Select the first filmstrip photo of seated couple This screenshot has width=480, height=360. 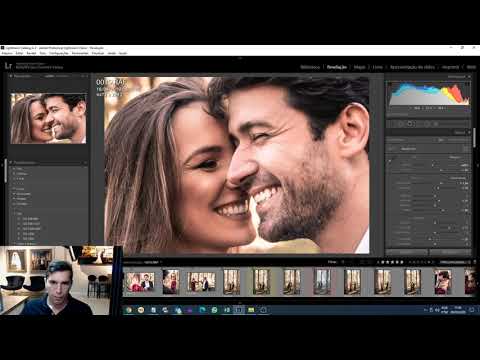(x=140, y=282)
